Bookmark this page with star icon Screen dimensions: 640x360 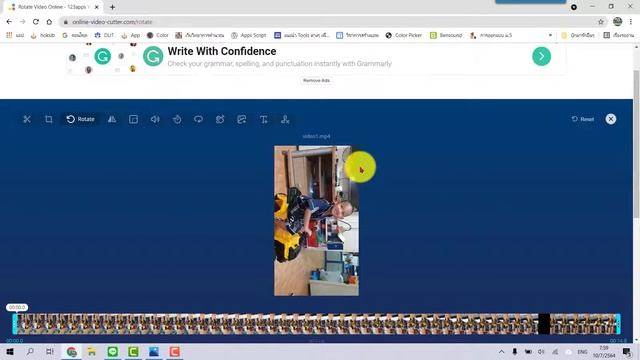pos(600,22)
